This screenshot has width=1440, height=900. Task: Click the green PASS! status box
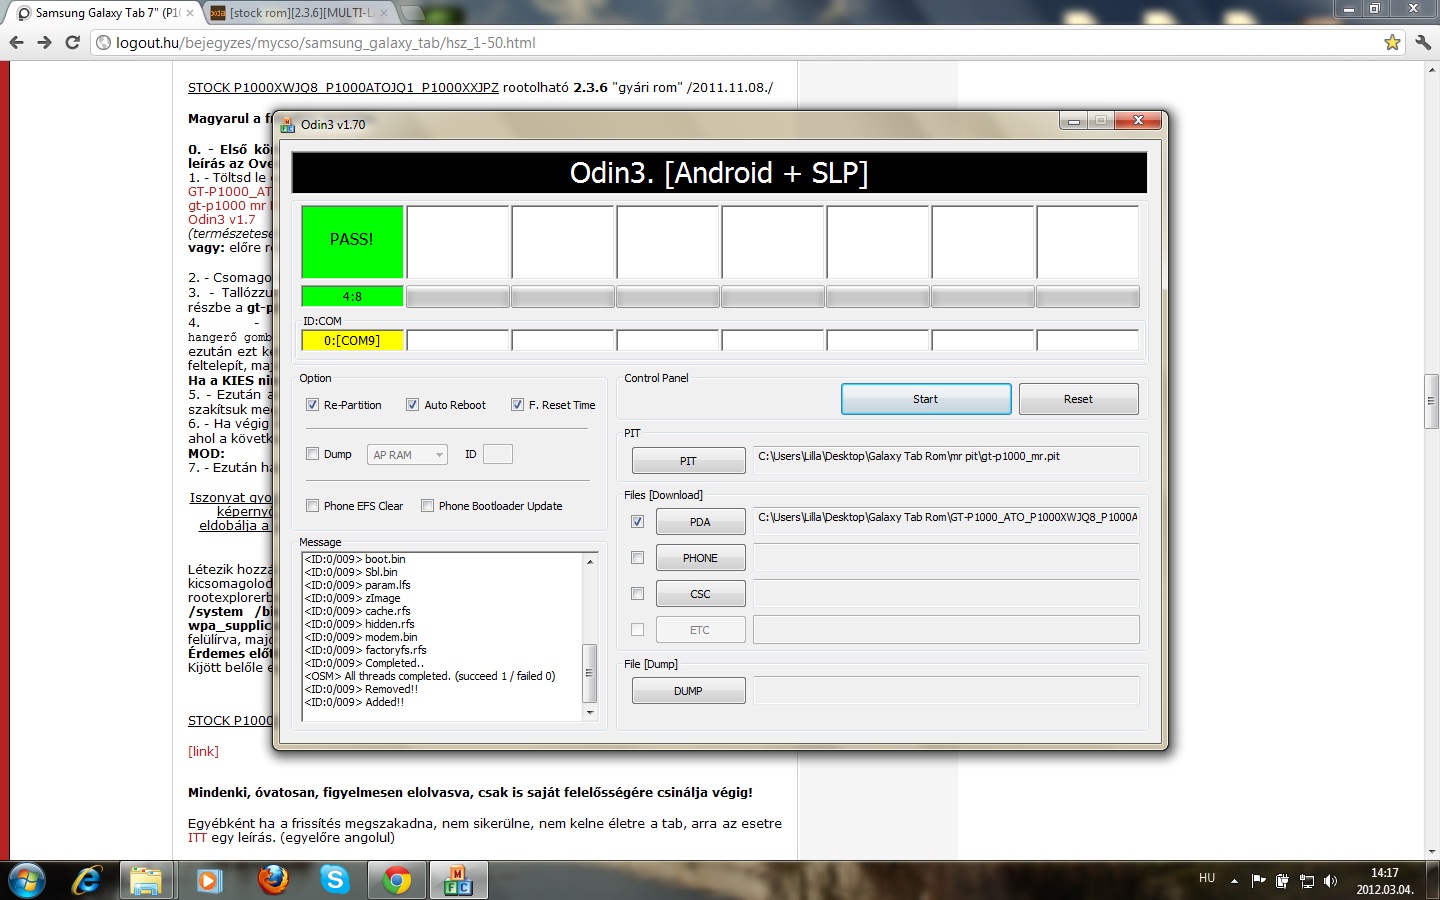pyautogui.click(x=352, y=241)
